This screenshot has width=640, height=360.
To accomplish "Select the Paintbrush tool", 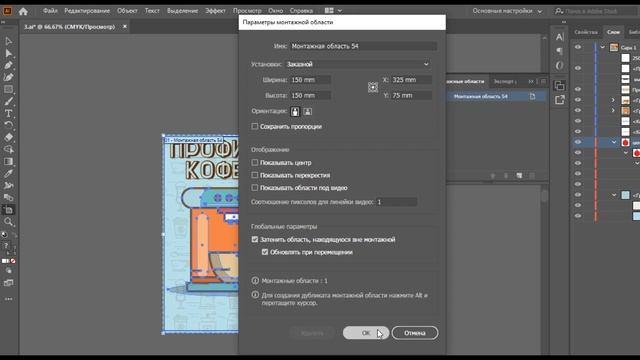I will tap(9, 101).
